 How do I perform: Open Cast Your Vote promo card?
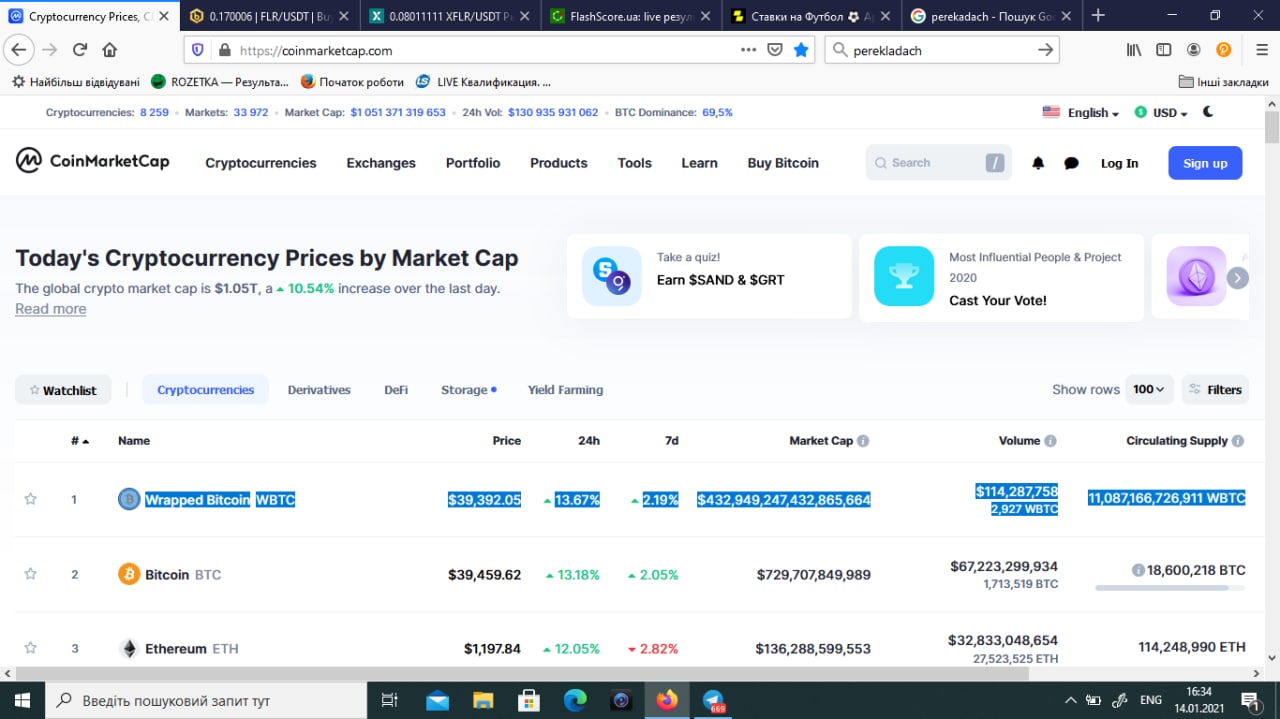tap(1001, 278)
